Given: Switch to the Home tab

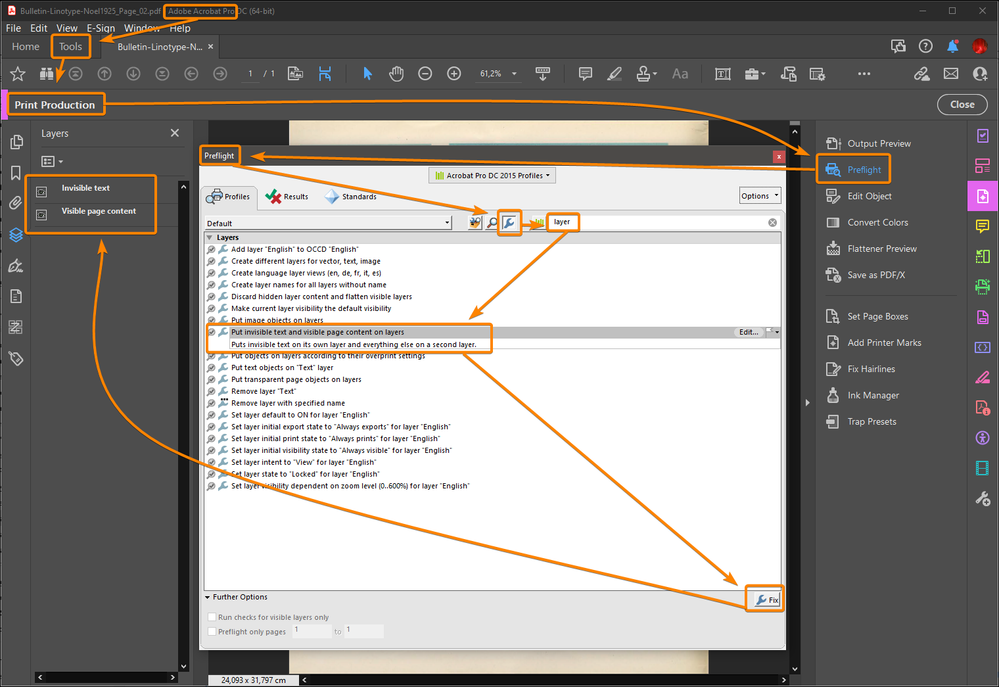Looking at the screenshot, I should [x=25, y=47].
